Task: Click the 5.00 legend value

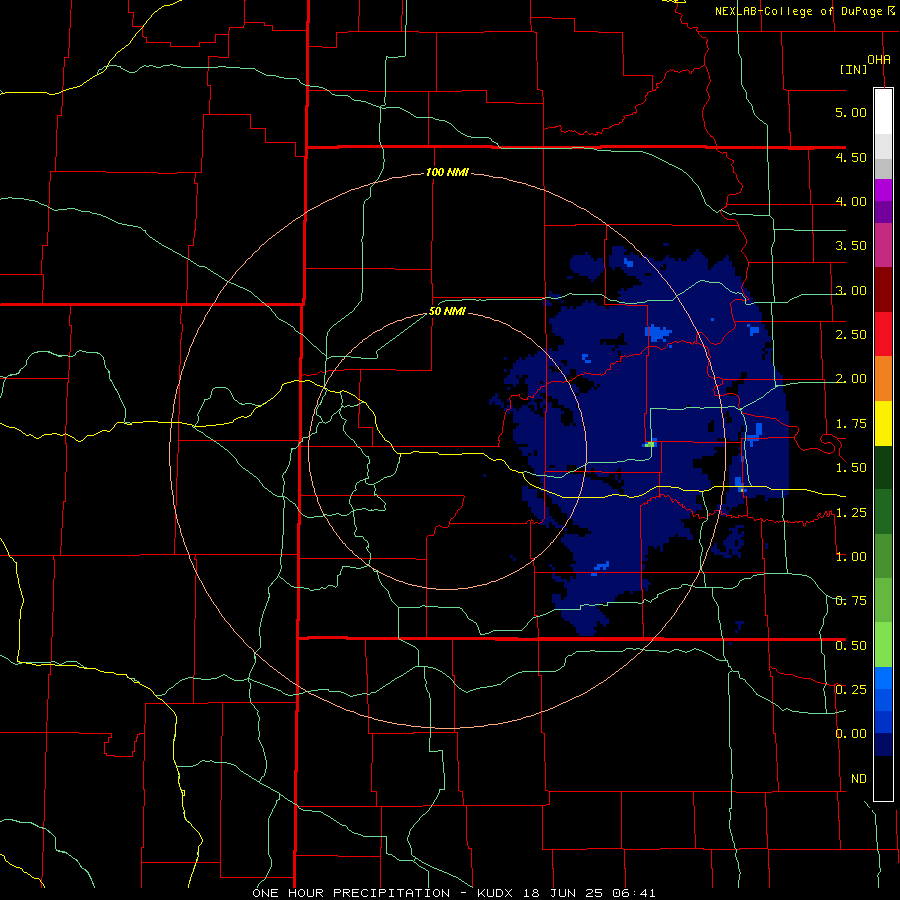Action: (851, 112)
